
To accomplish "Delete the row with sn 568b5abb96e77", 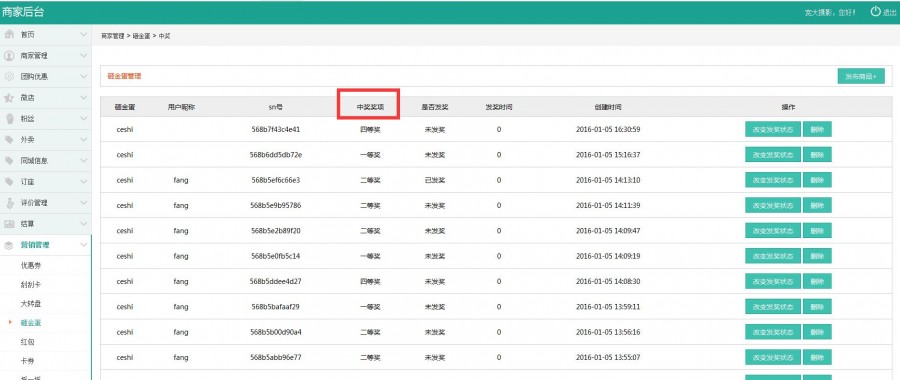I will pyautogui.click(x=817, y=357).
